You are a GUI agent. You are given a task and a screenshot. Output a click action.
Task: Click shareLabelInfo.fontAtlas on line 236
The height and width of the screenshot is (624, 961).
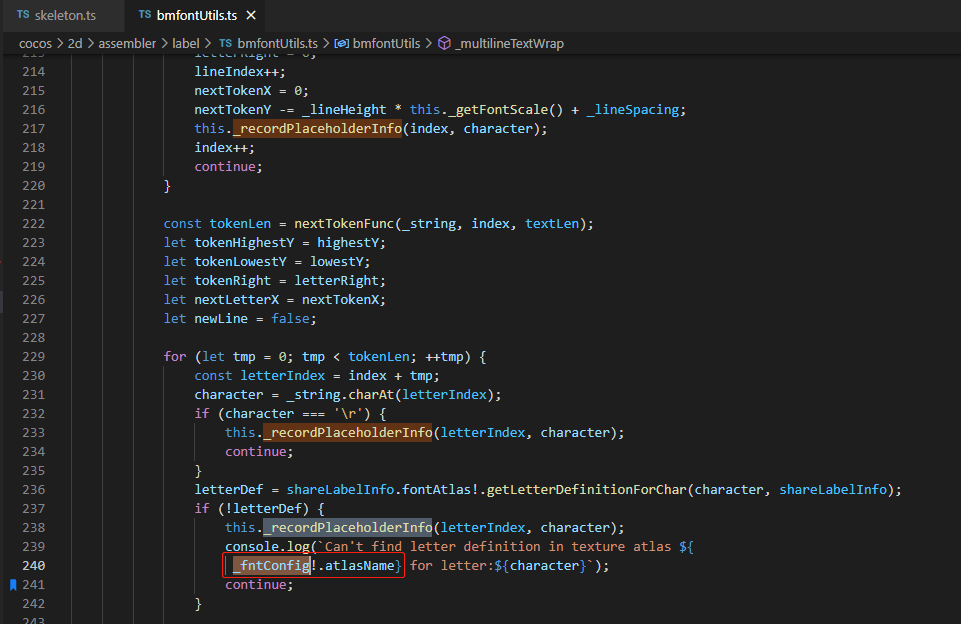[x=379, y=490]
